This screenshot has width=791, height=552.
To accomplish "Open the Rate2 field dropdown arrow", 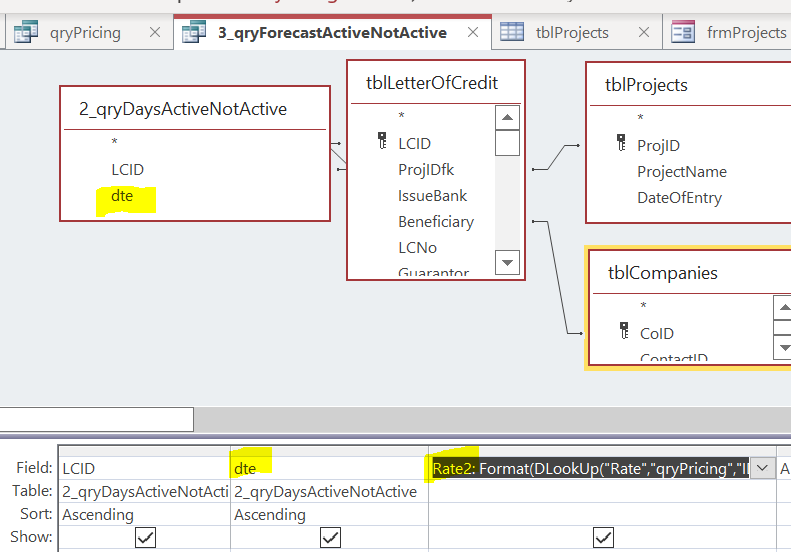I will point(763,468).
